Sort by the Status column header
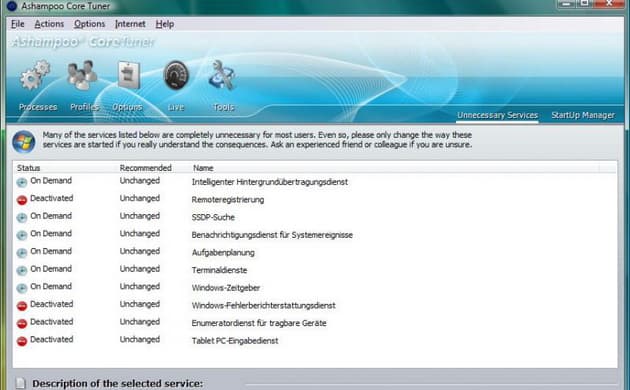The image size is (630, 390). coord(29,168)
